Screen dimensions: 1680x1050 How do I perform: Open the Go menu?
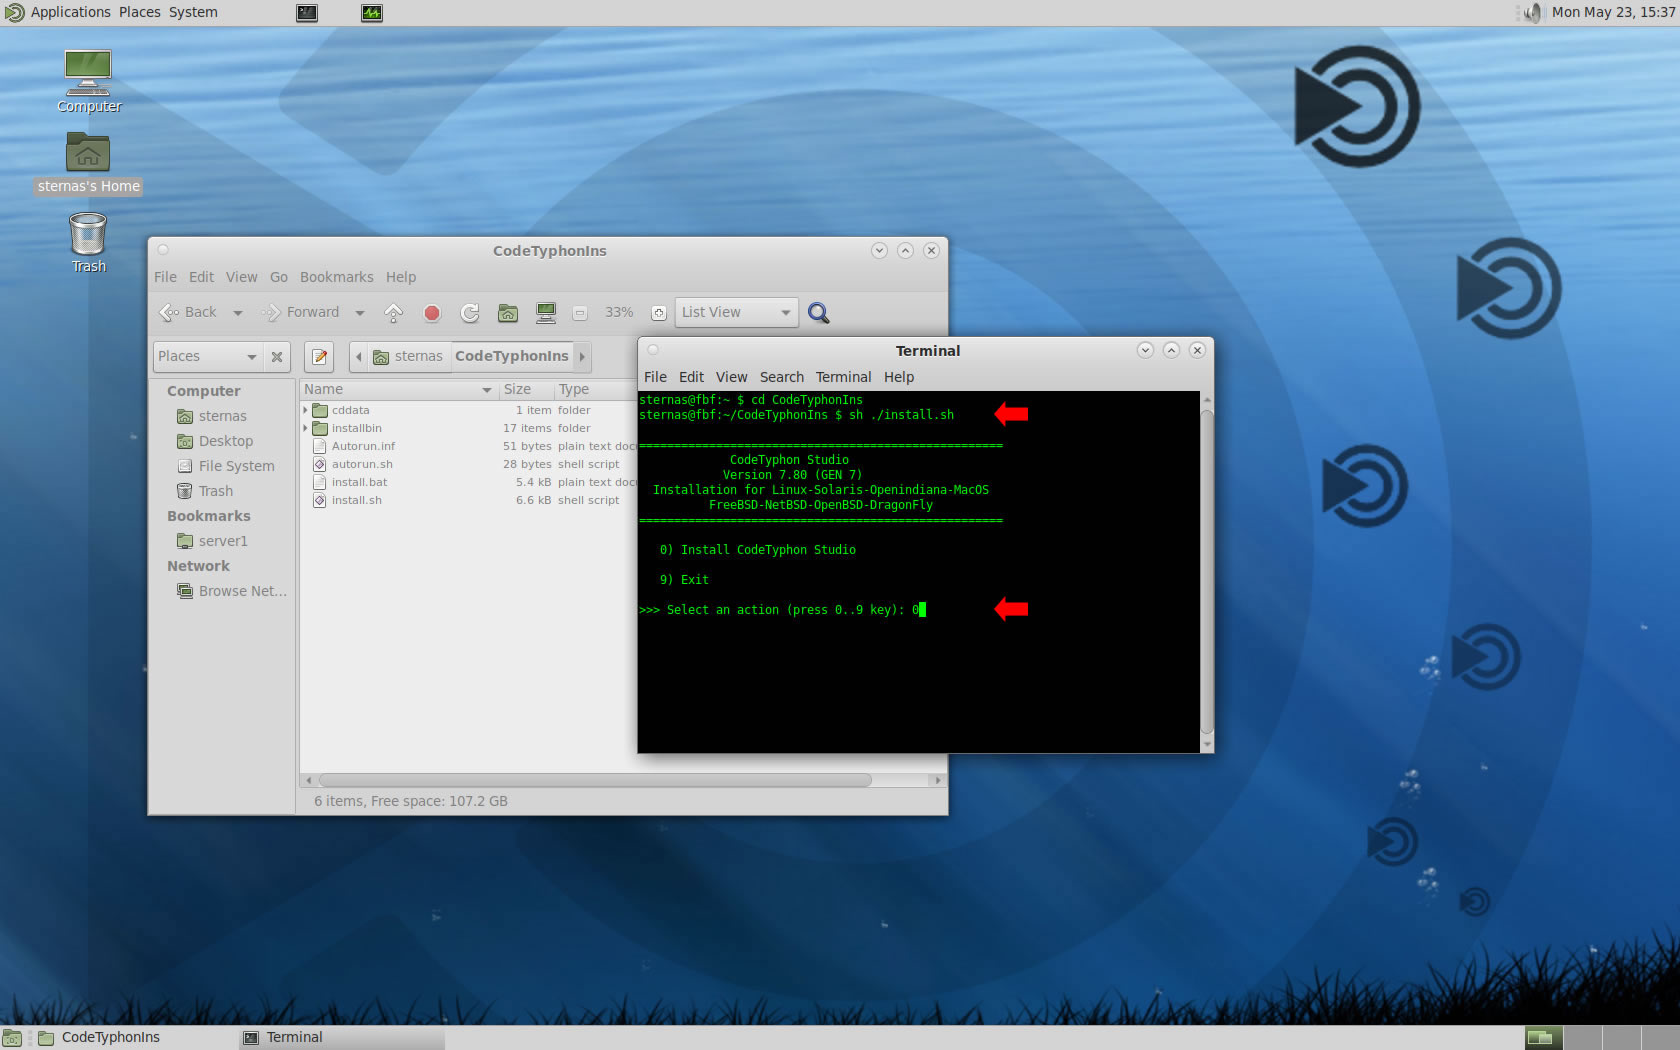(279, 277)
